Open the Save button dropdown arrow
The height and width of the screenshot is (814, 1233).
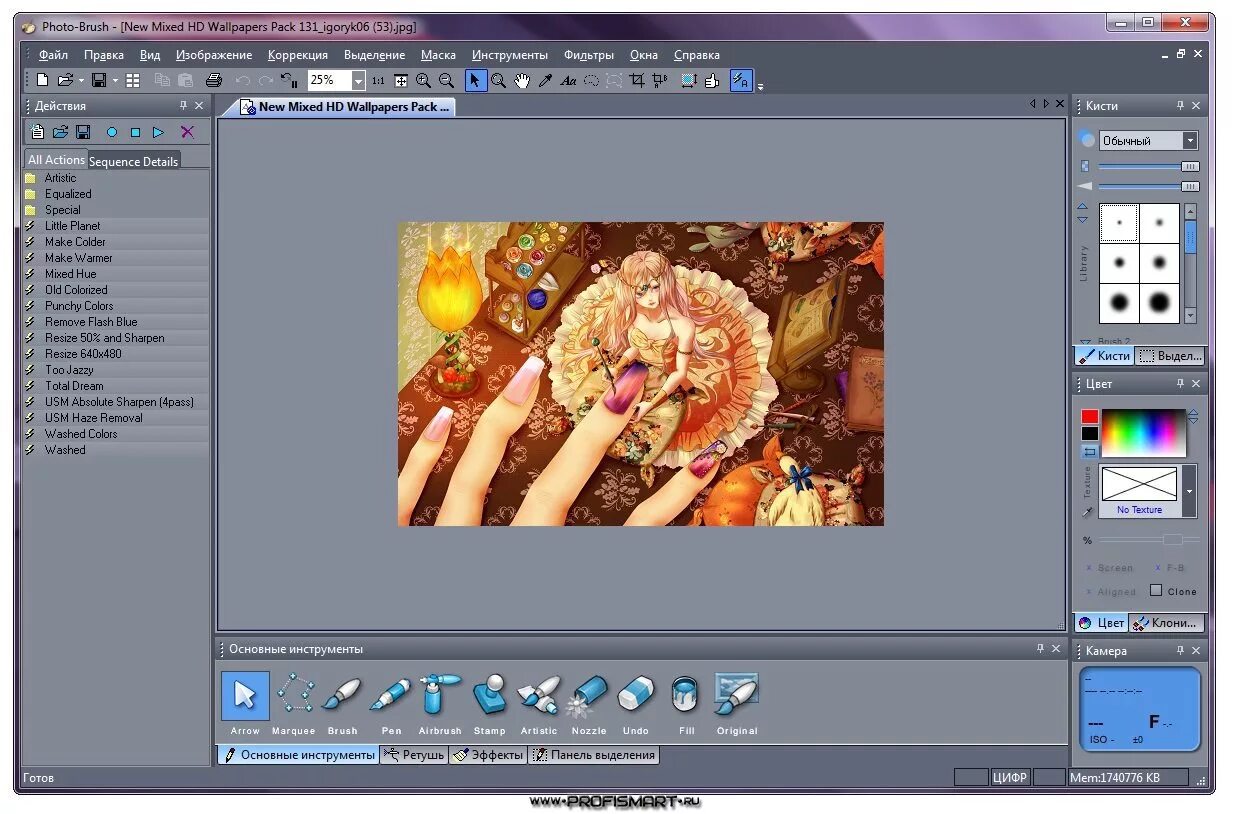[115, 80]
